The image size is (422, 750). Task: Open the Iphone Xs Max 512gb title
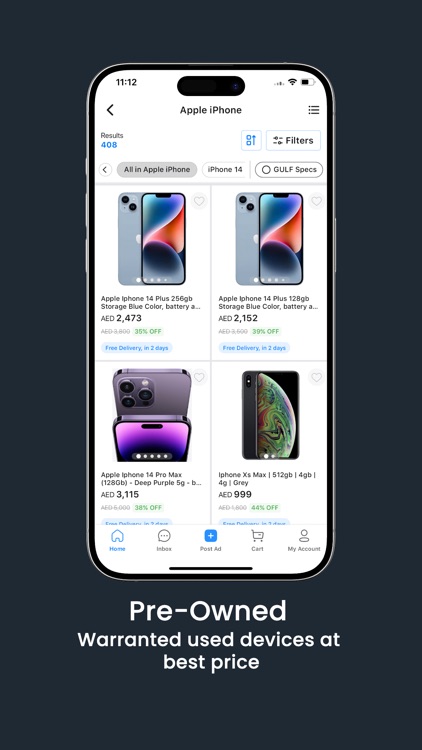point(267,479)
